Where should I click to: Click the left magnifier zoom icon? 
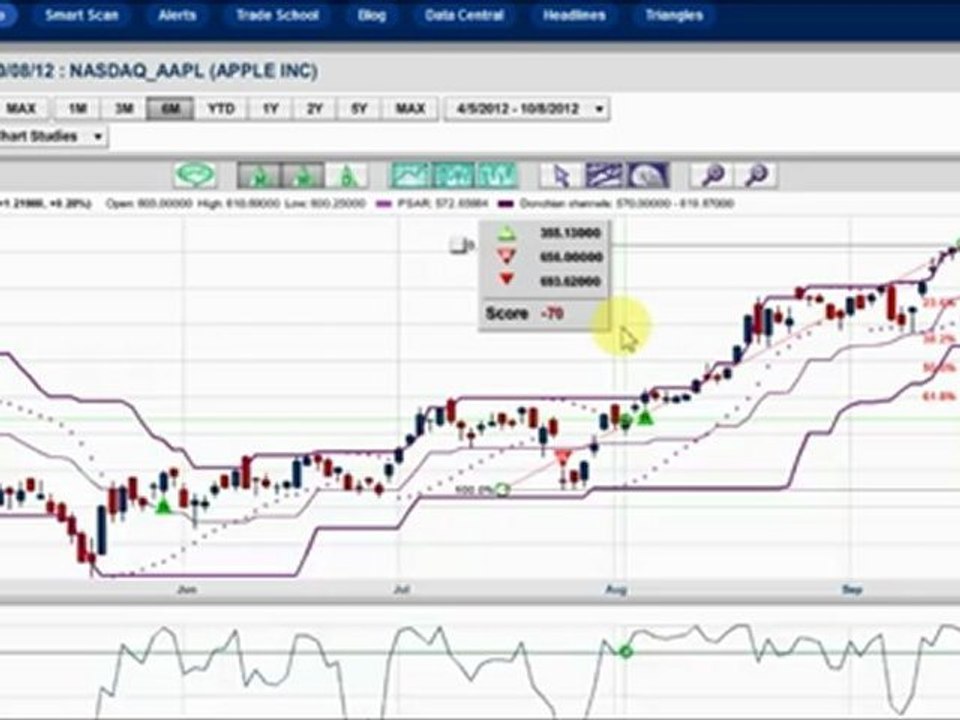712,176
